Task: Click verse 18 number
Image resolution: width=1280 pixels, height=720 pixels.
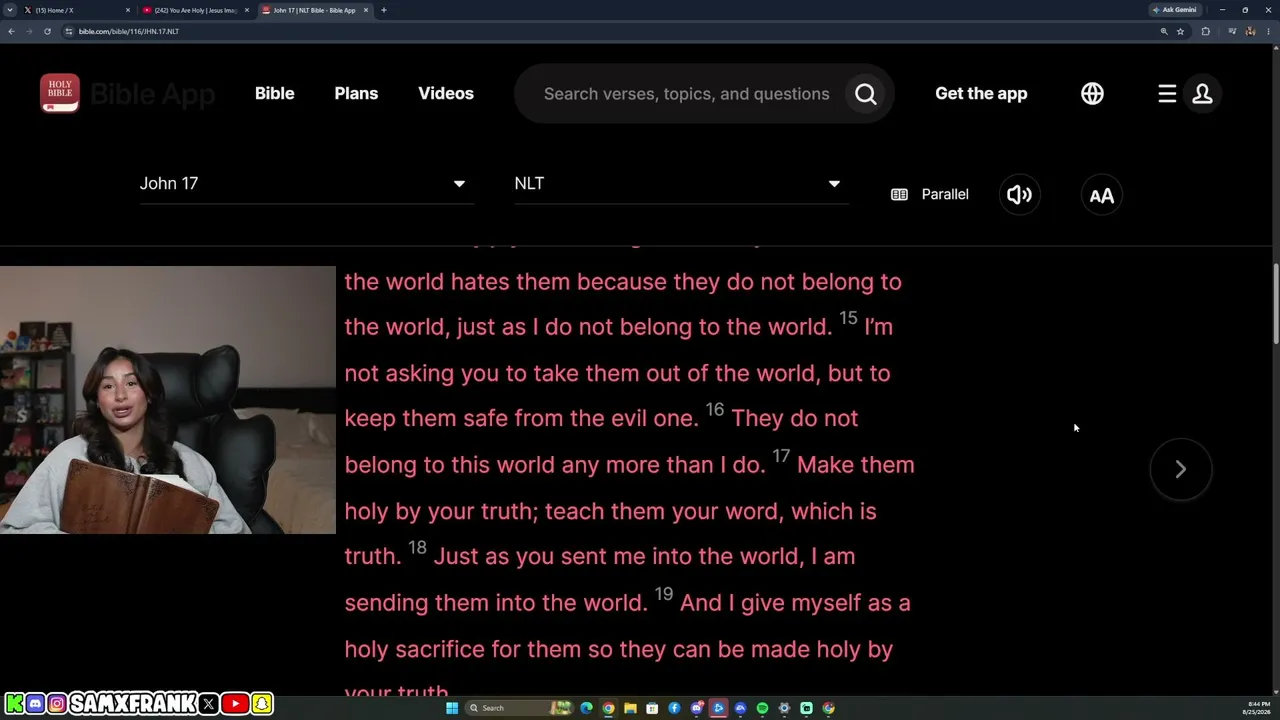Action: pos(417,547)
